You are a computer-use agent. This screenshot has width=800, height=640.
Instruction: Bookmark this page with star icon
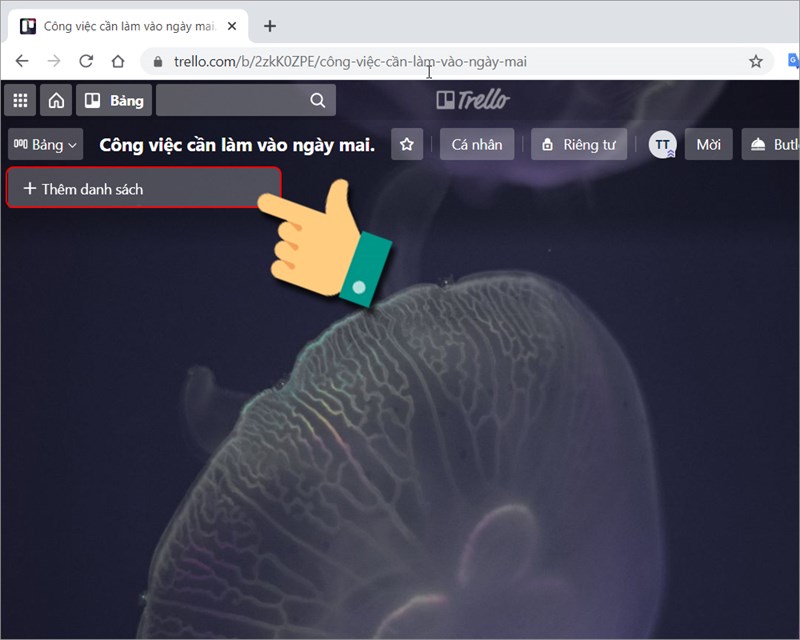(x=756, y=61)
